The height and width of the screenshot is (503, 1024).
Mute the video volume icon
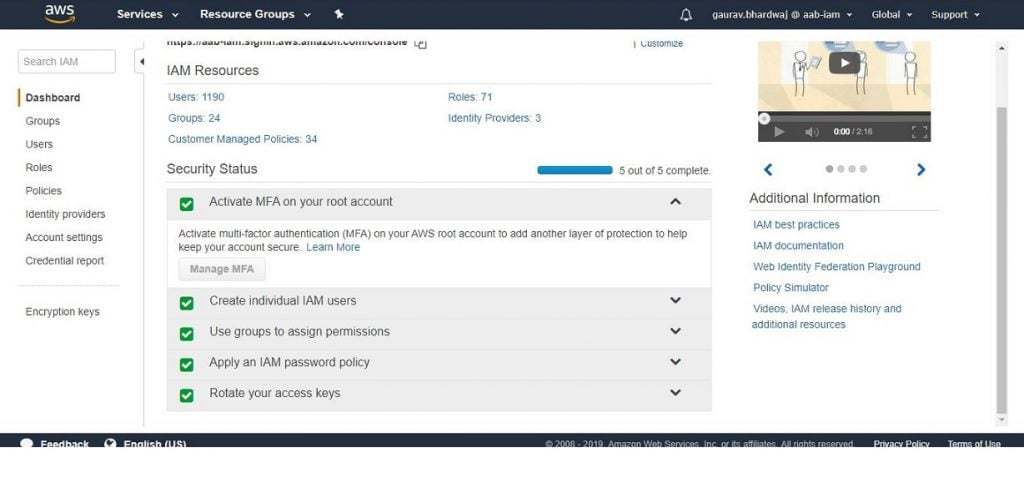coord(811,132)
